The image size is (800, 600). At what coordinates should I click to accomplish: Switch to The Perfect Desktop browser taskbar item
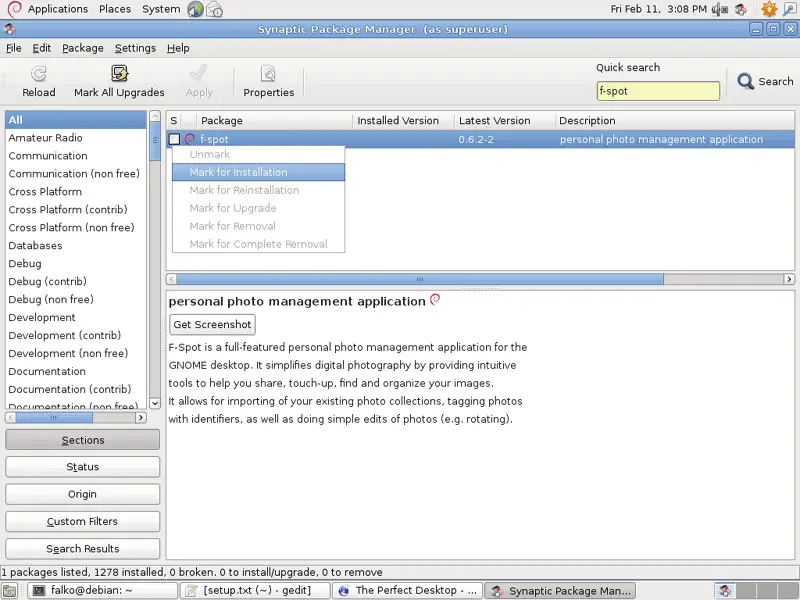(x=407, y=591)
